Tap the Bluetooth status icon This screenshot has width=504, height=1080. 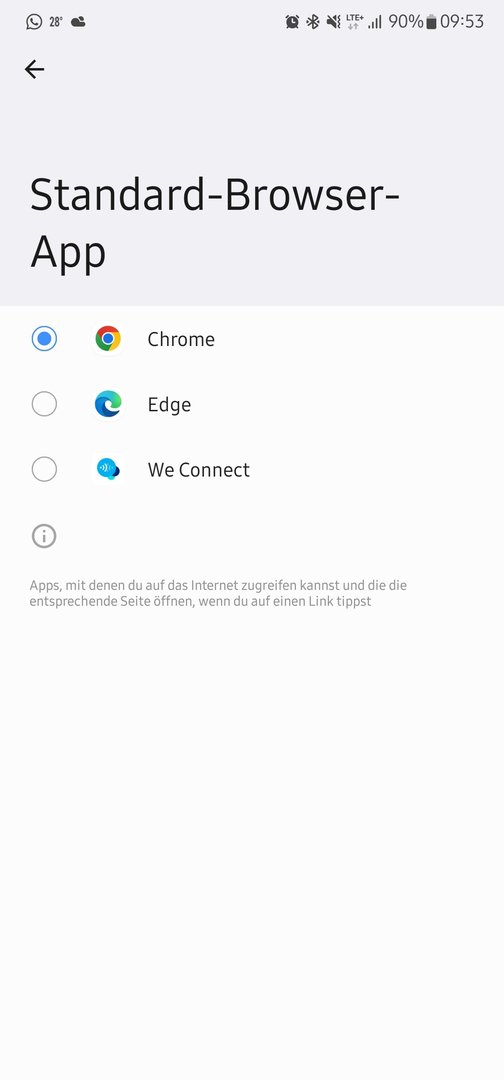(x=313, y=22)
